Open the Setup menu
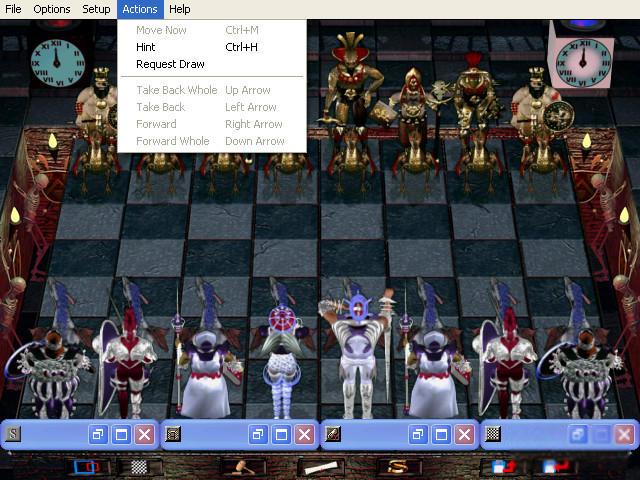This screenshot has height=480, width=640. (x=96, y=9)
